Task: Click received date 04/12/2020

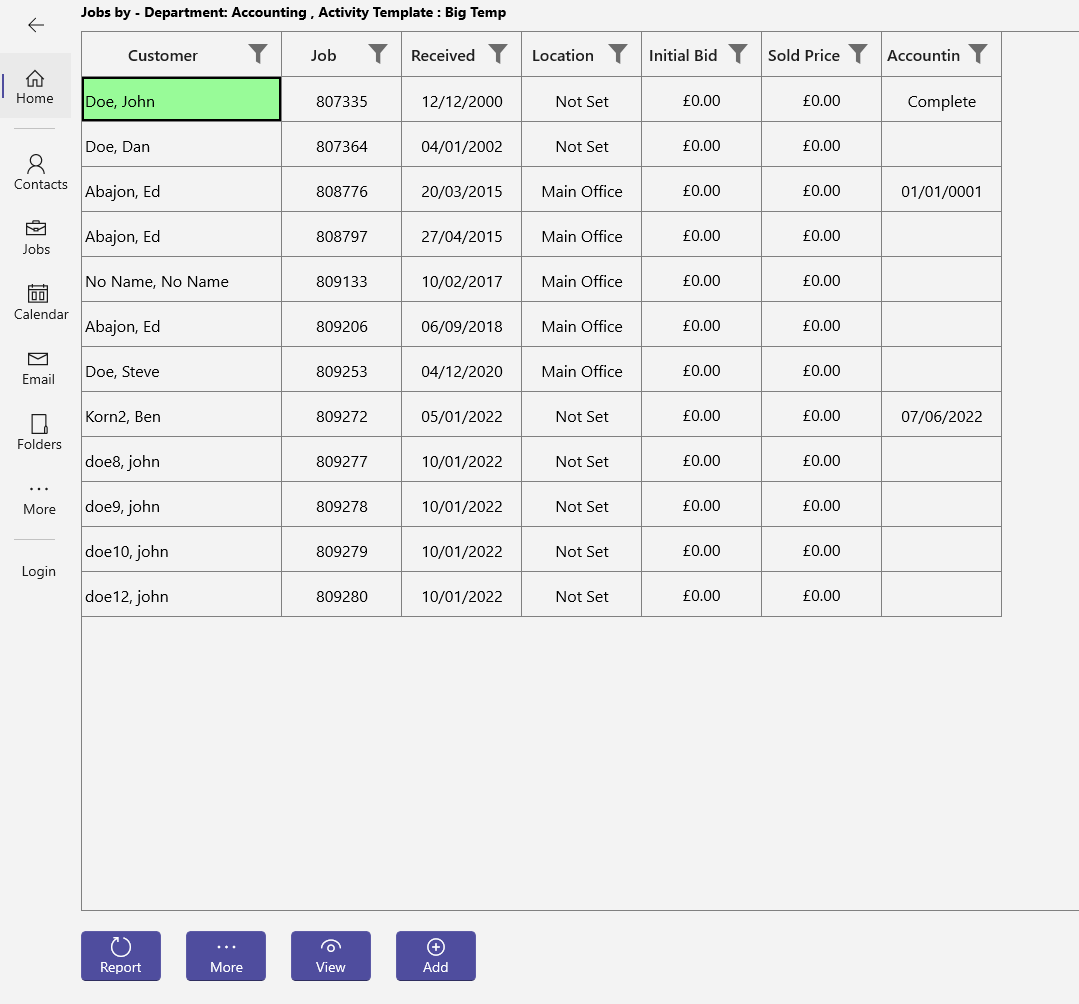Action: [x=462, y=372]
